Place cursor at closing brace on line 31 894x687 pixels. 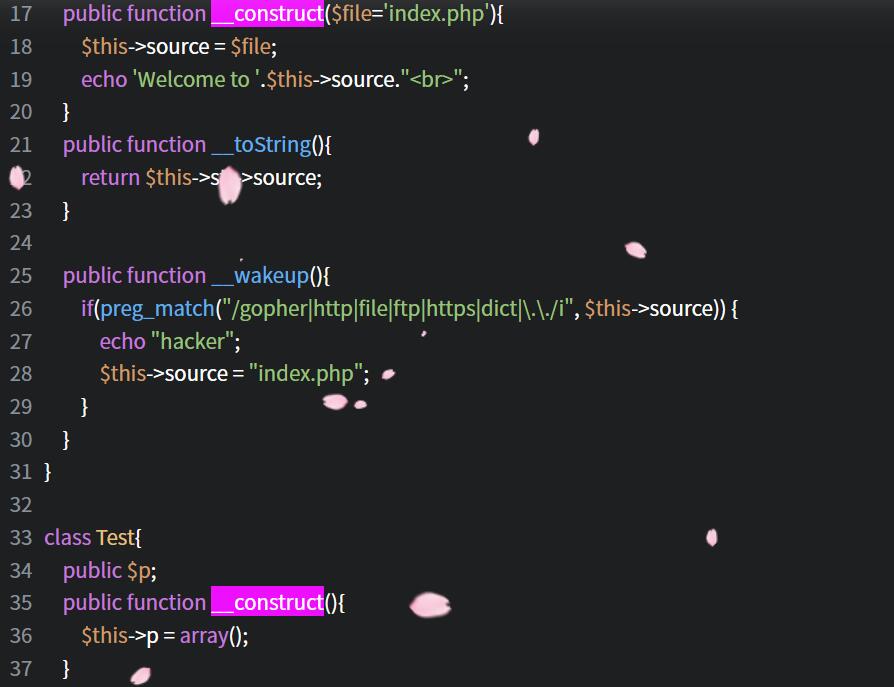point(48,471)
